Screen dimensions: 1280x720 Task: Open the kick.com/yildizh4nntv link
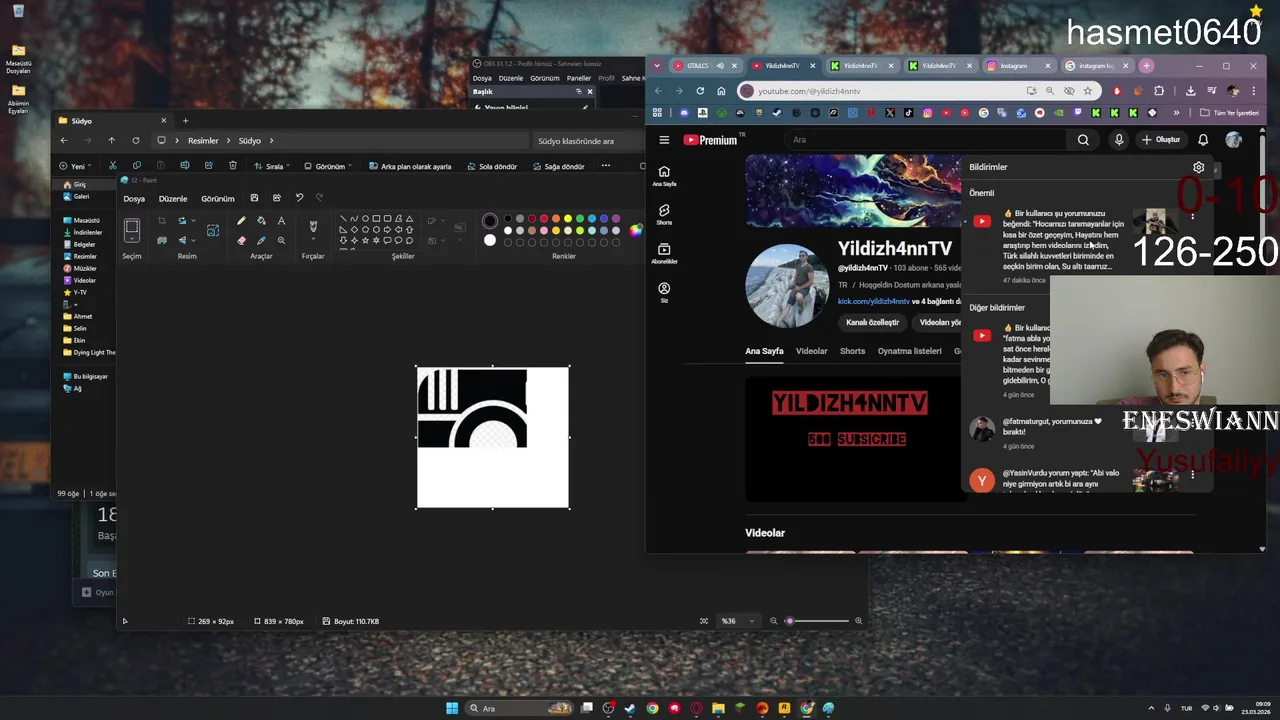click(873, 301)
